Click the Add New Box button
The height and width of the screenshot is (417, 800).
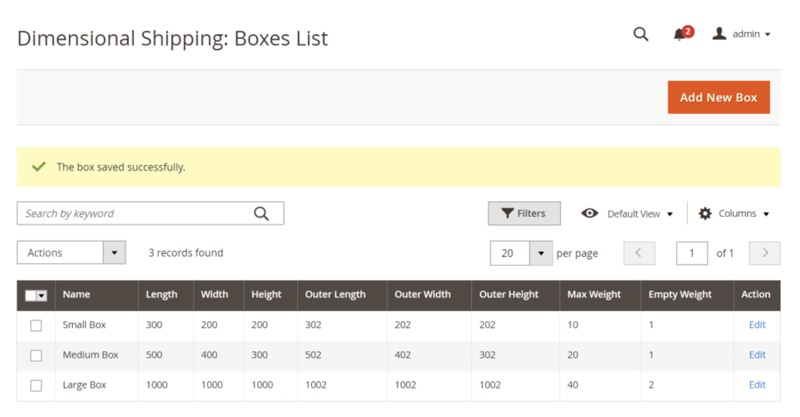pos(718,97)
